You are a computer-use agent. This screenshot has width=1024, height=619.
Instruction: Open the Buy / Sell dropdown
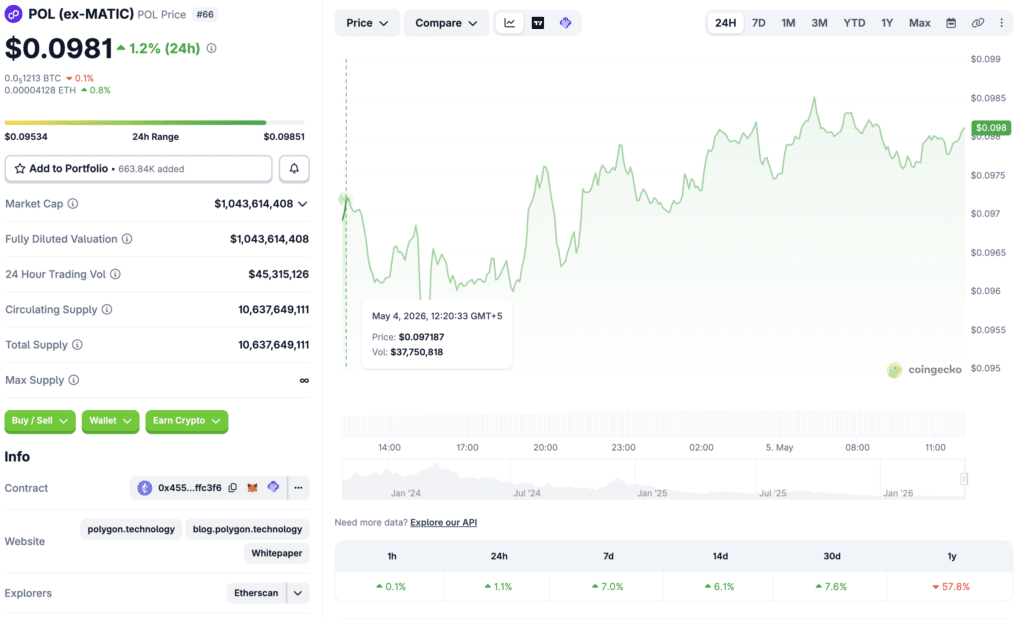tap(40, 421)
